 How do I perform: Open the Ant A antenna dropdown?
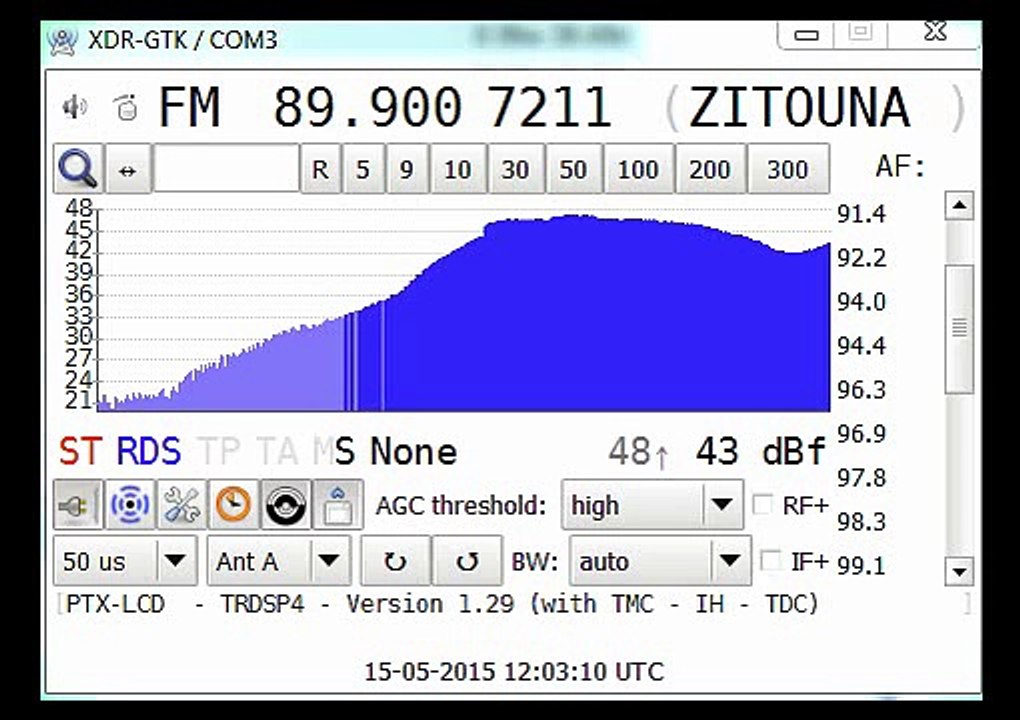[279, 561]
